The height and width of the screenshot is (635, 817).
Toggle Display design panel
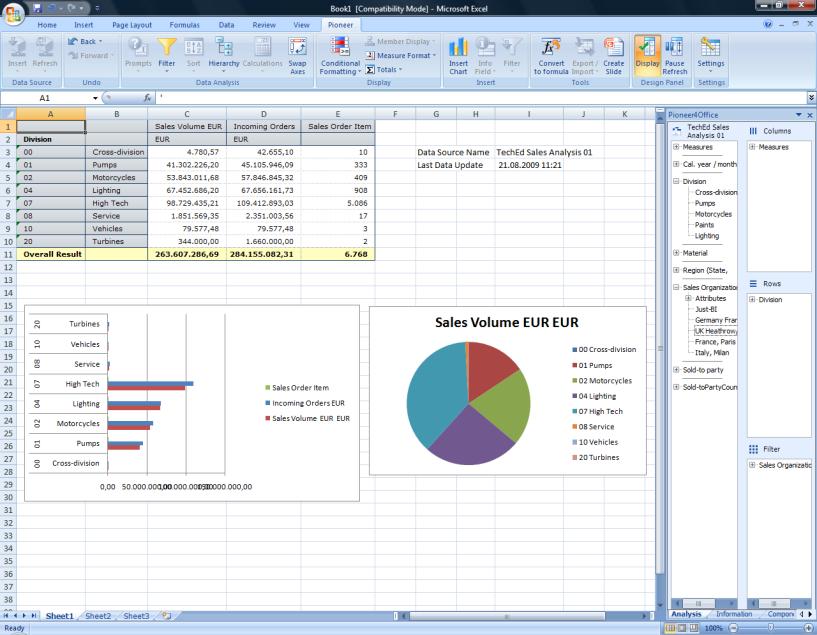coord(647,53)
